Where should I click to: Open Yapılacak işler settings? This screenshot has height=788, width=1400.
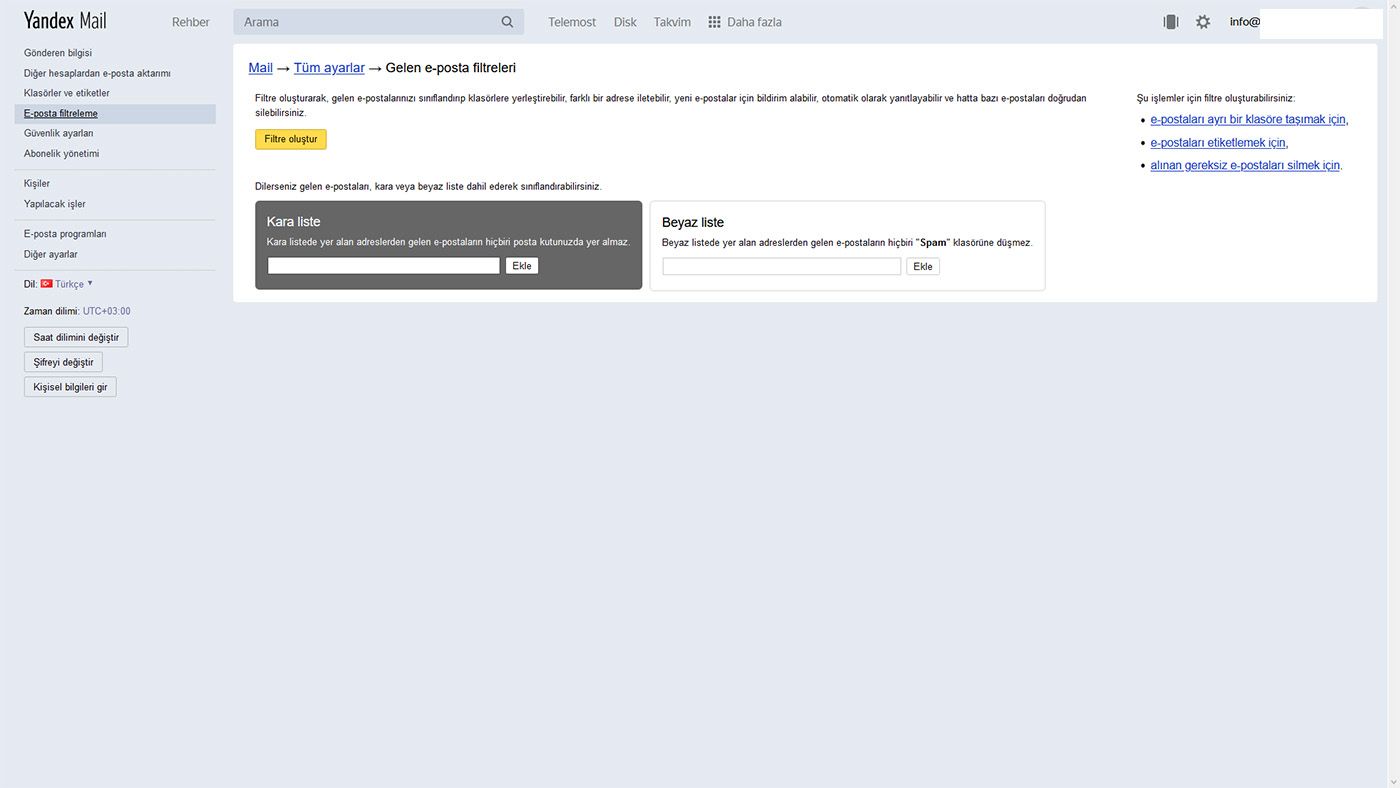pyautogui.click(x=55, y=204)
